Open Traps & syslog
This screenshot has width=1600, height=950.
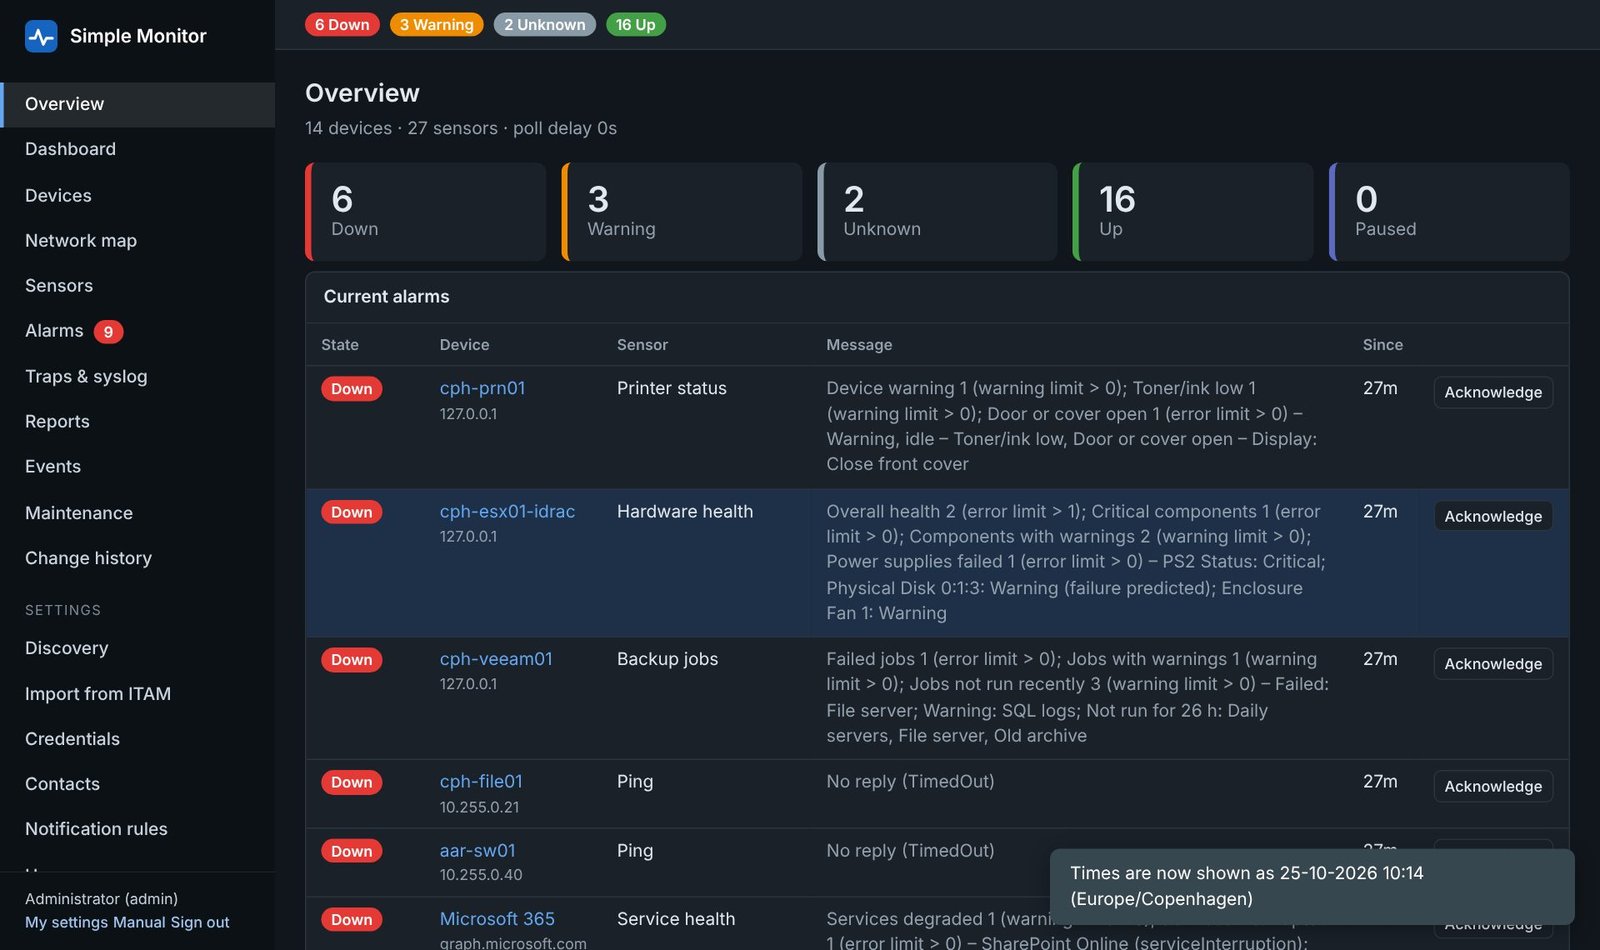138,376
